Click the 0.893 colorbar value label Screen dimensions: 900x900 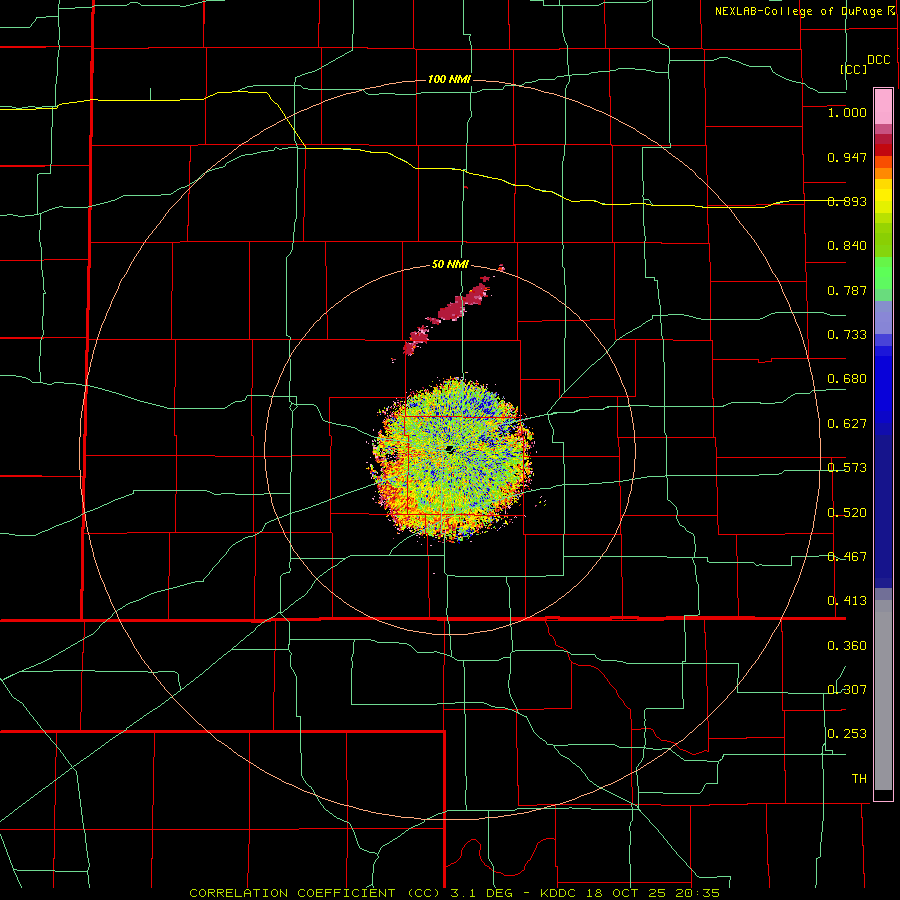click(x=847, y=201)
